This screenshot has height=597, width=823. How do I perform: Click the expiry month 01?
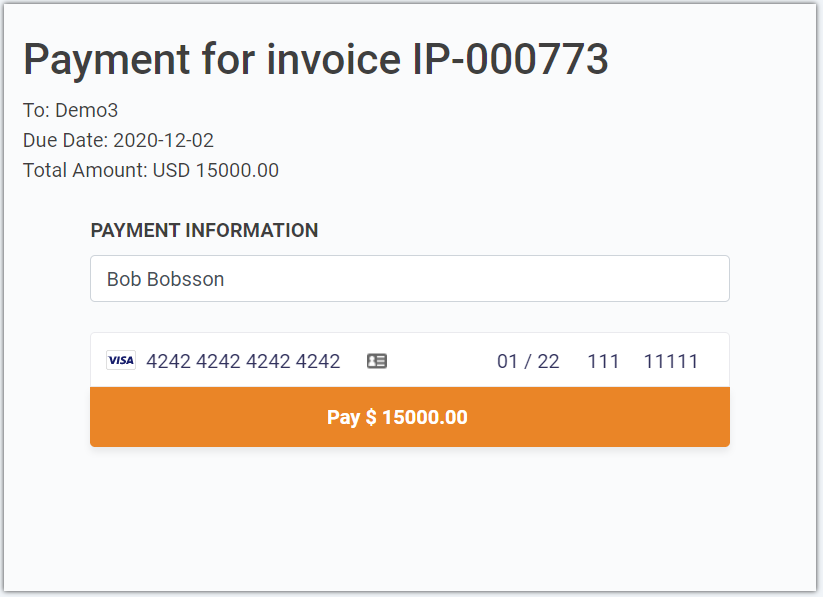point(508,361)
